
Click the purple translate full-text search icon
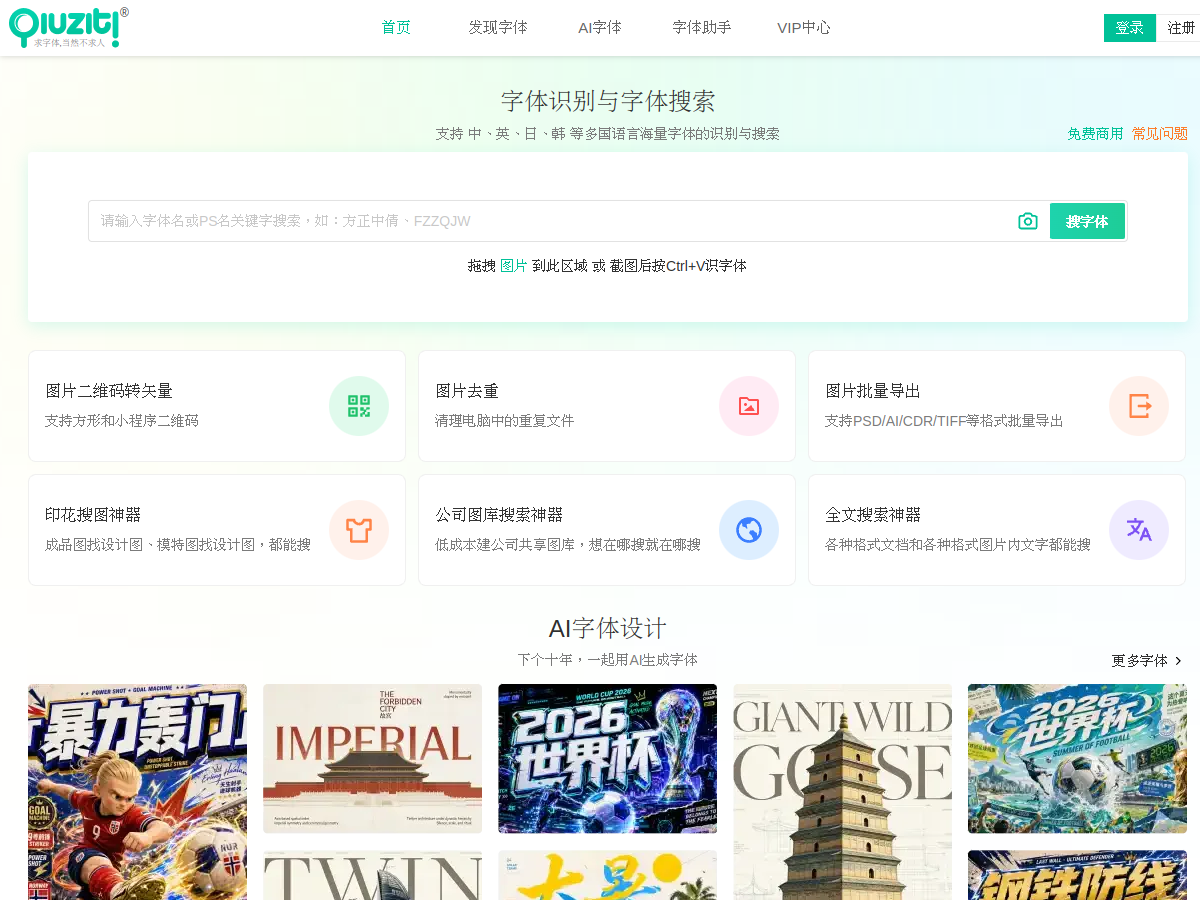pyautogui.click(x=1139, y=530)
